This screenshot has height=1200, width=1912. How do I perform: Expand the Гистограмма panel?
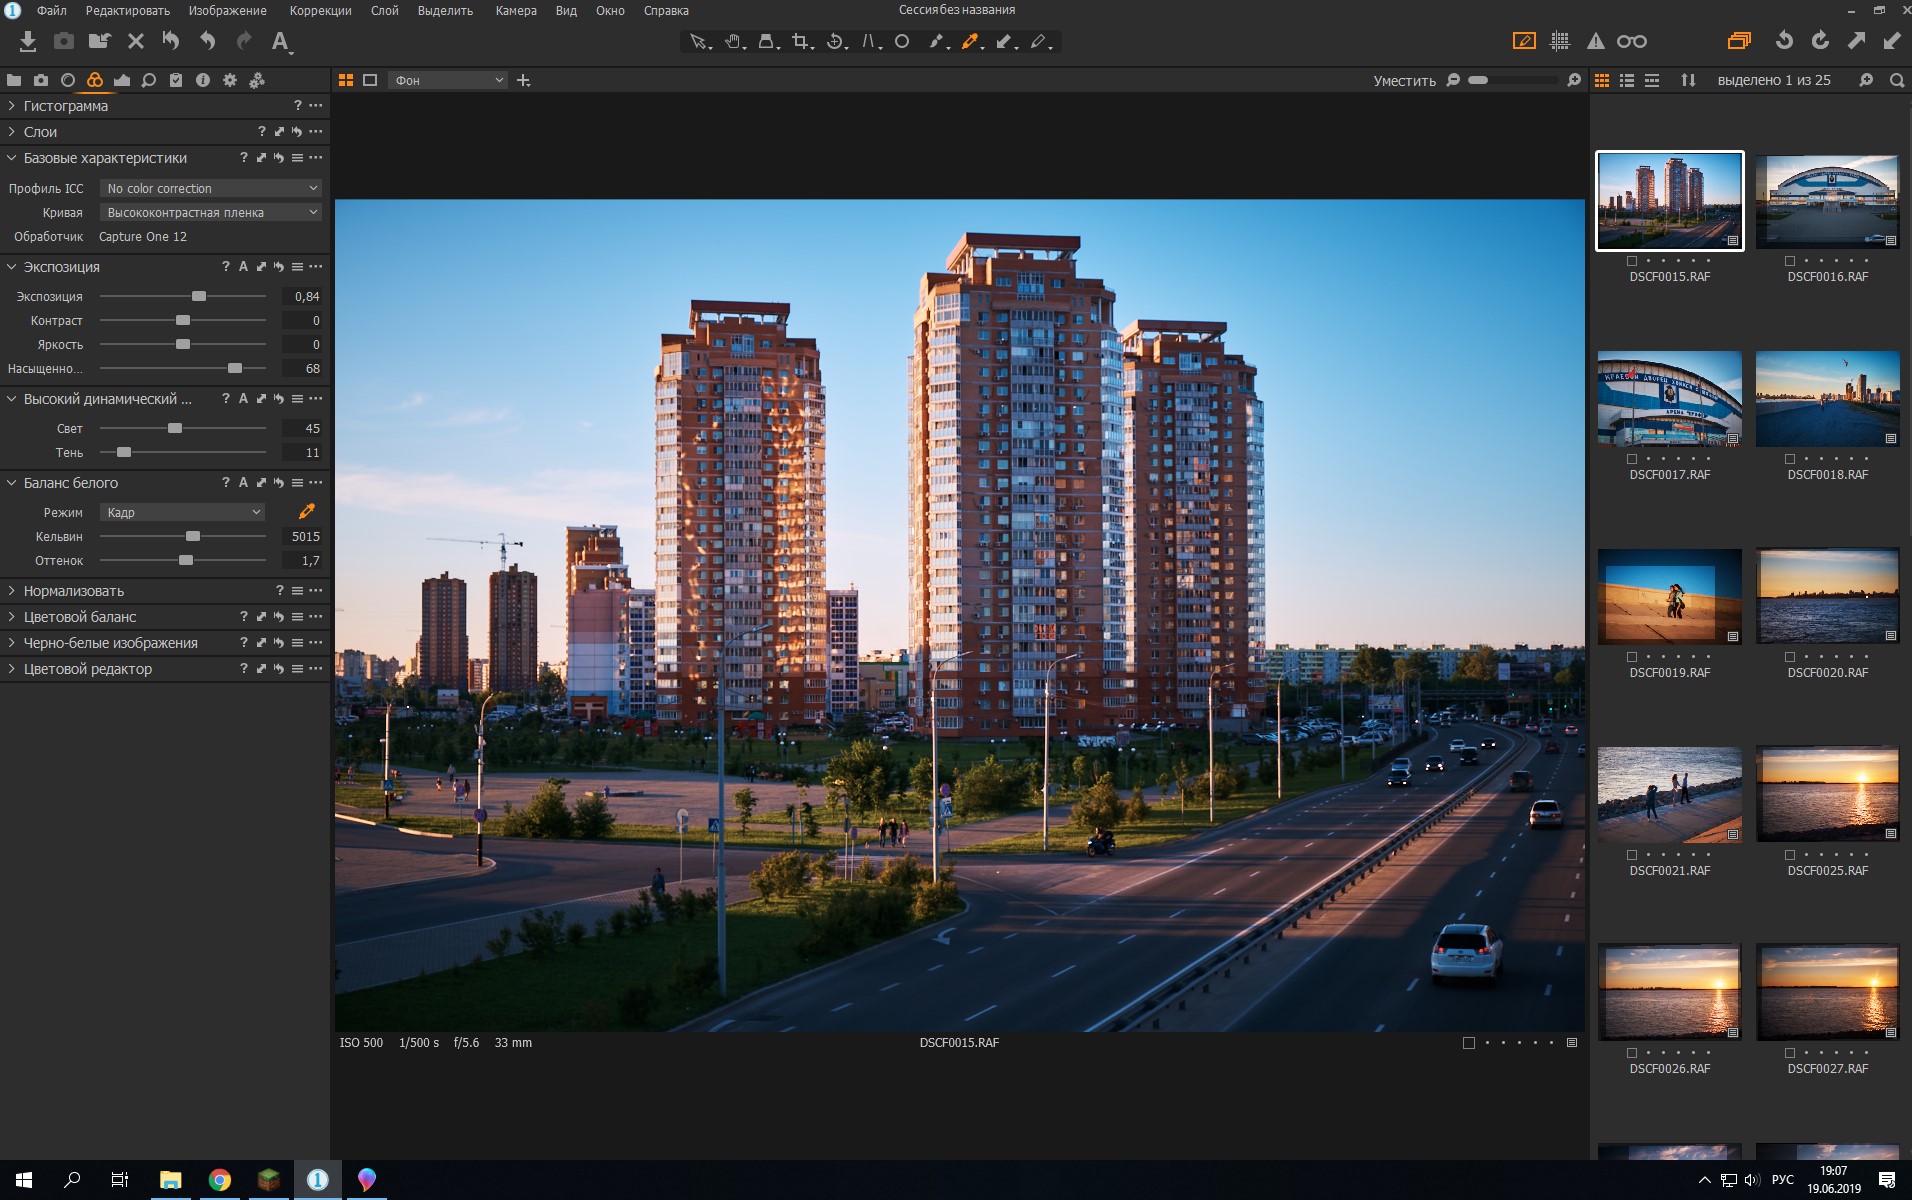[x=12, y=106]
